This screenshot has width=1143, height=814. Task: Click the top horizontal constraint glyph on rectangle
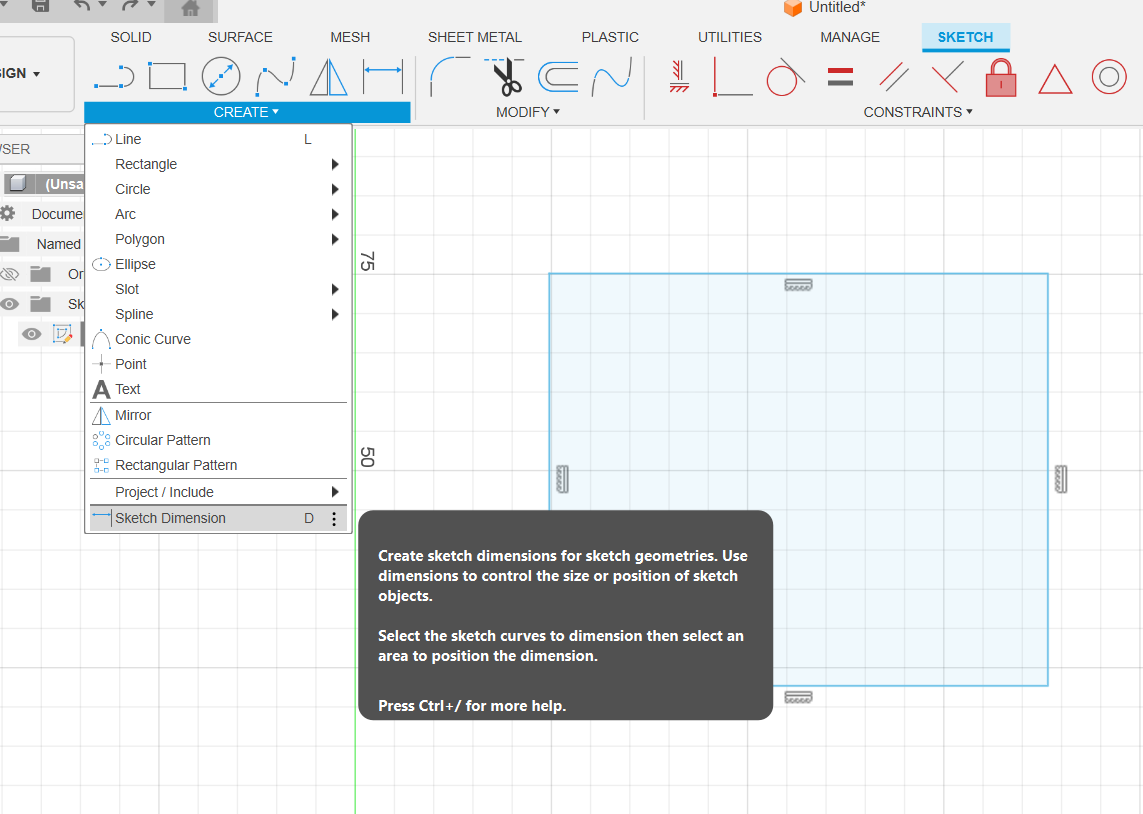(x=798, y=285)
